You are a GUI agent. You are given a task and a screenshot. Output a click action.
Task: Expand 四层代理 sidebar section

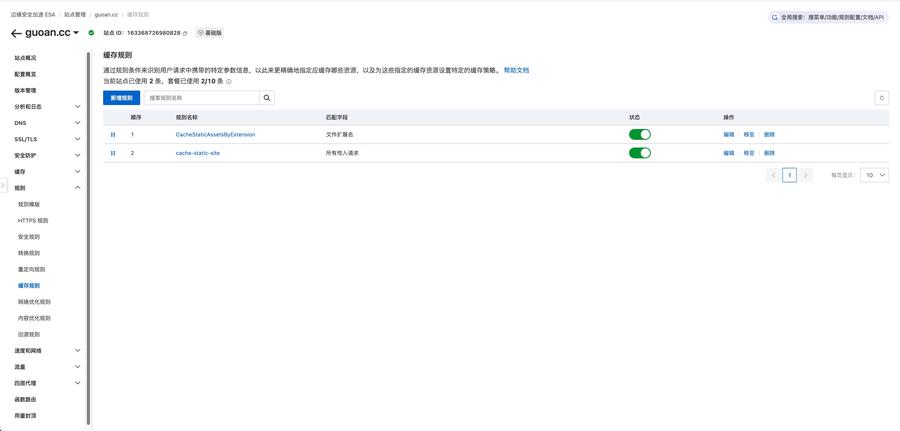[x=77, y=383]
